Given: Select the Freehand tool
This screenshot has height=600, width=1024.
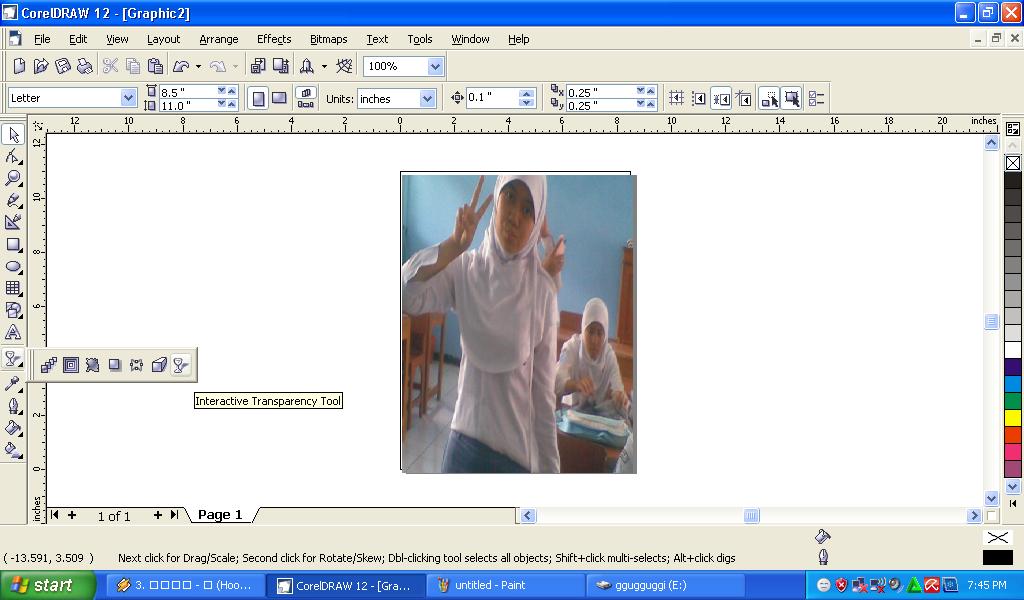Looking at the screenshot, I should pyautogui.click(x=13, y=200).
